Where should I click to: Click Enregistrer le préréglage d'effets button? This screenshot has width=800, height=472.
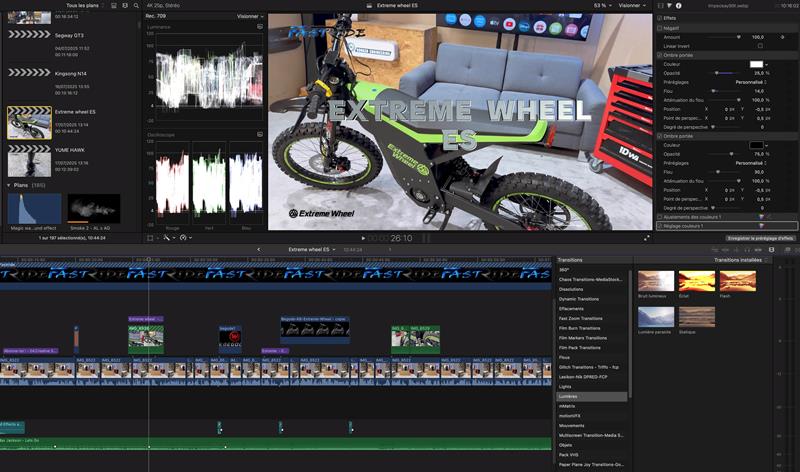click(x=761, y=238)
